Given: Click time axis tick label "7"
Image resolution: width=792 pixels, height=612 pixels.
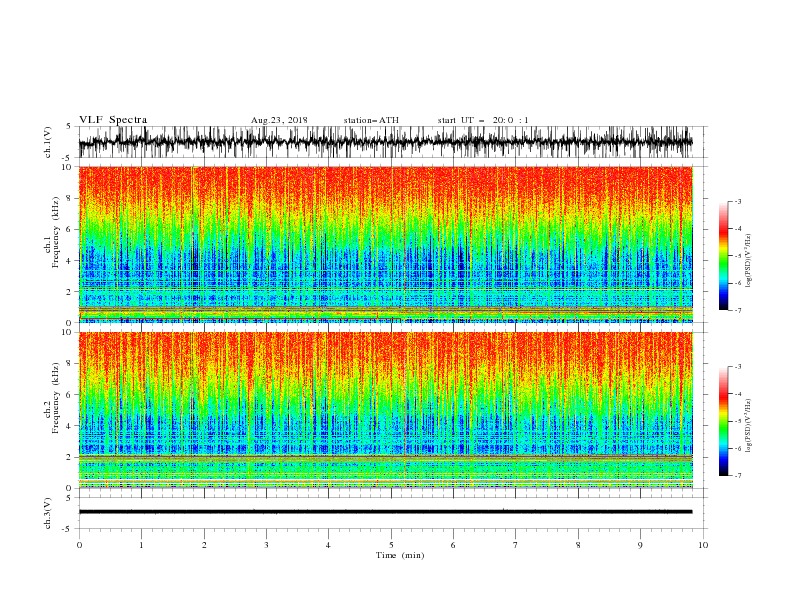Looking at the screenshot, I should [x=516, y=545].
